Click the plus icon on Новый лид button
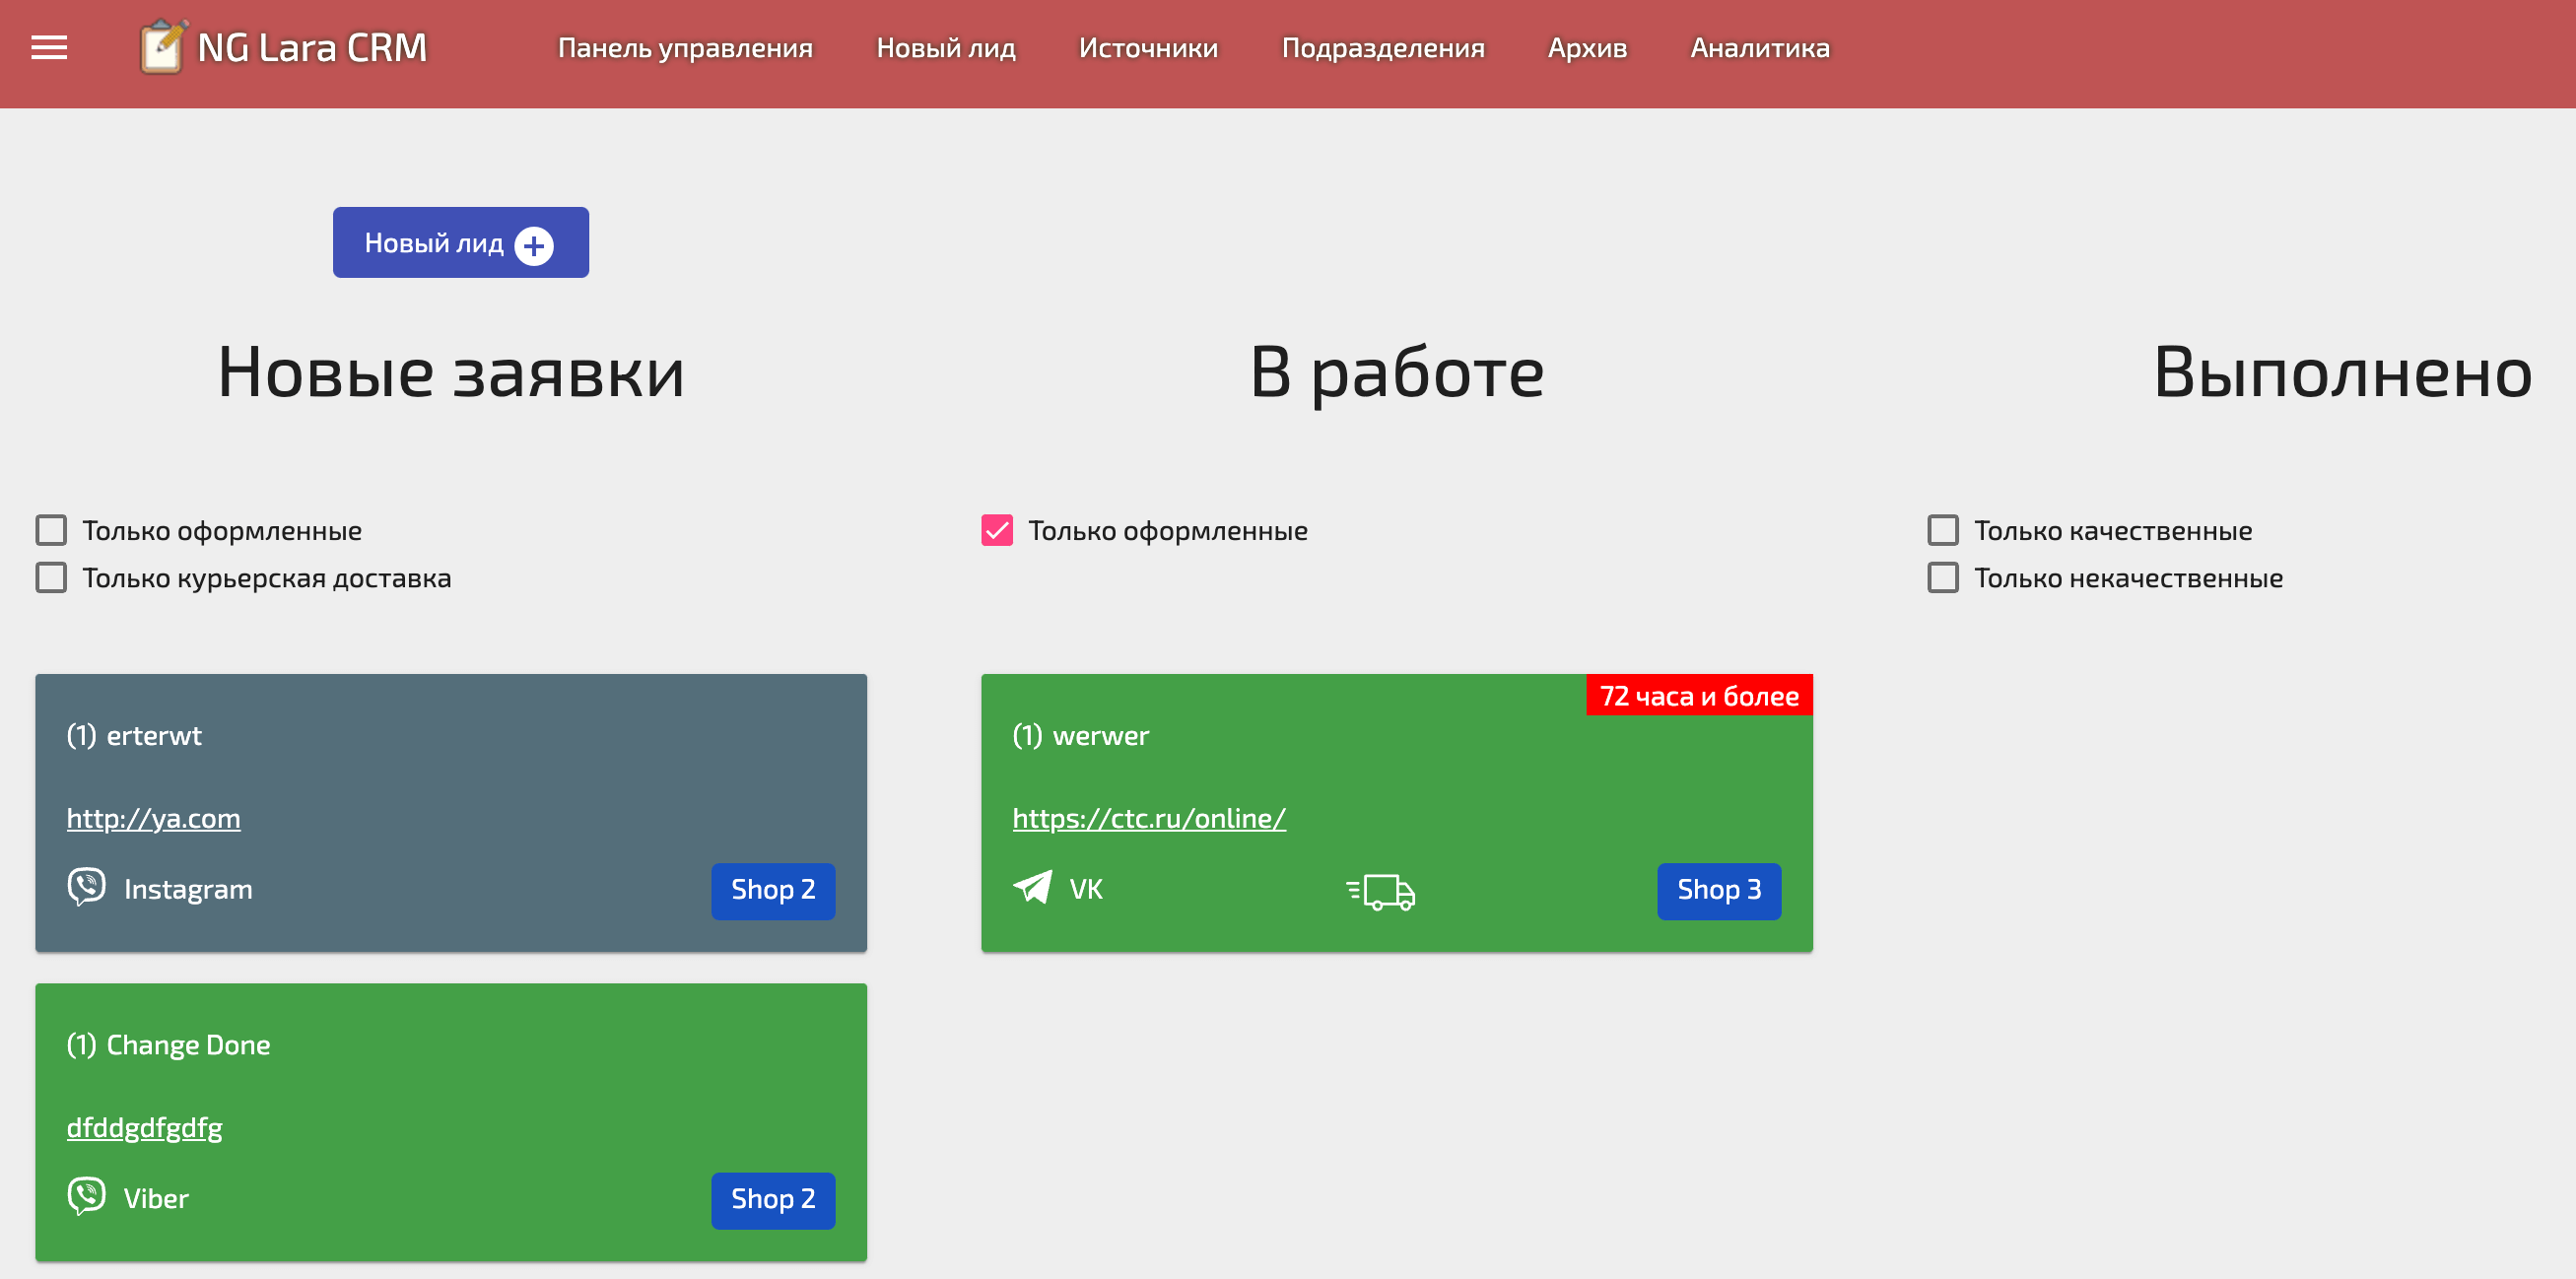 point(534,246)
